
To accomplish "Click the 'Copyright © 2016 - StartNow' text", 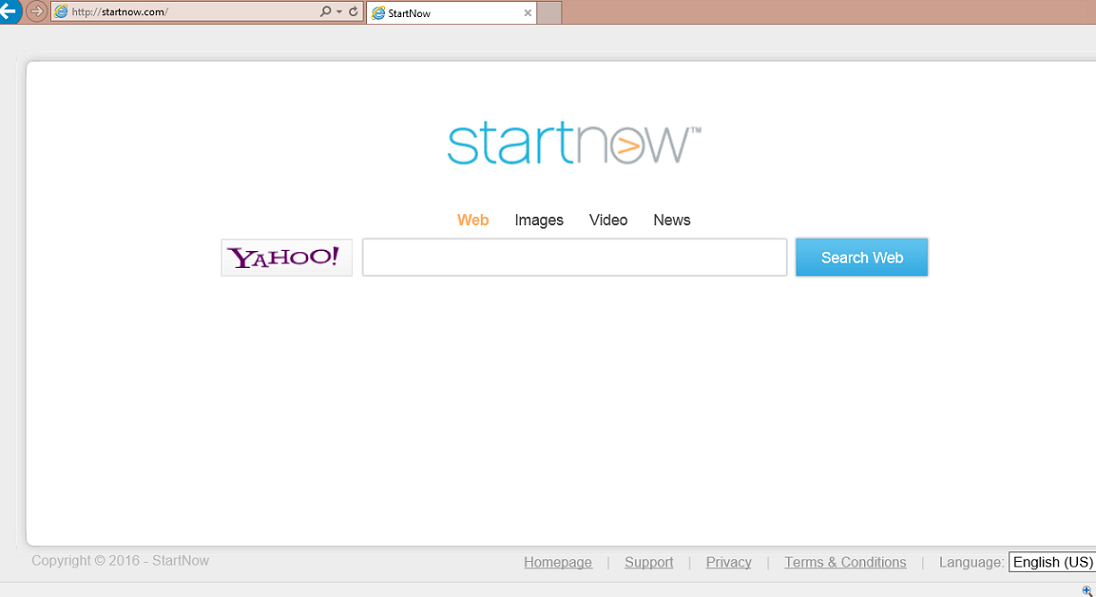I will pos(120,561).
